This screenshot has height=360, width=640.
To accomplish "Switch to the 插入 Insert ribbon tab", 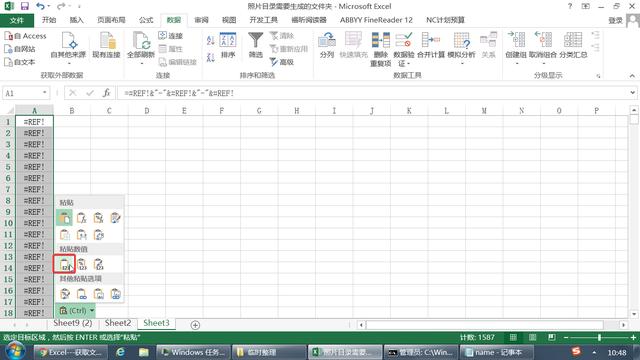I will pos(76,20).
